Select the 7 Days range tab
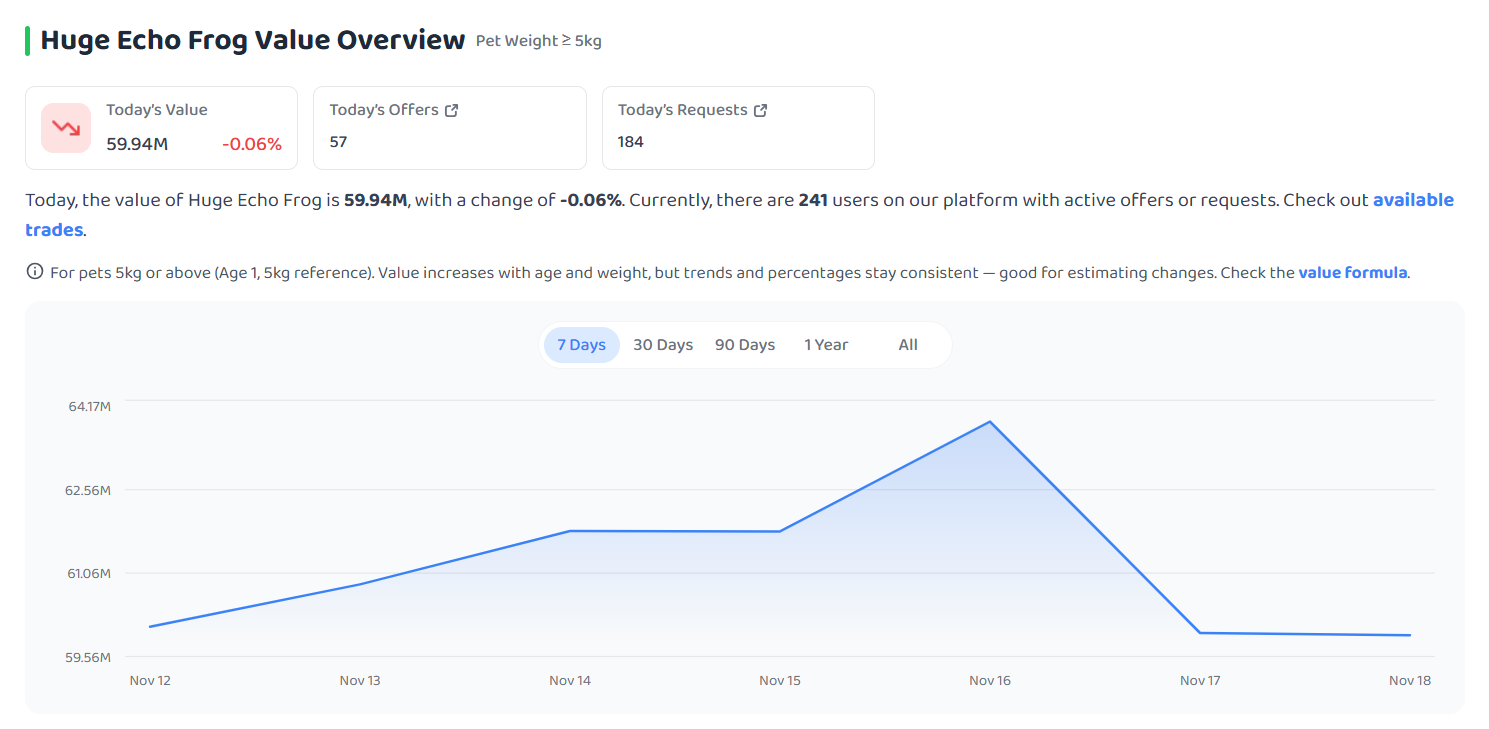 pyautogui.click(x=581, y=345)
